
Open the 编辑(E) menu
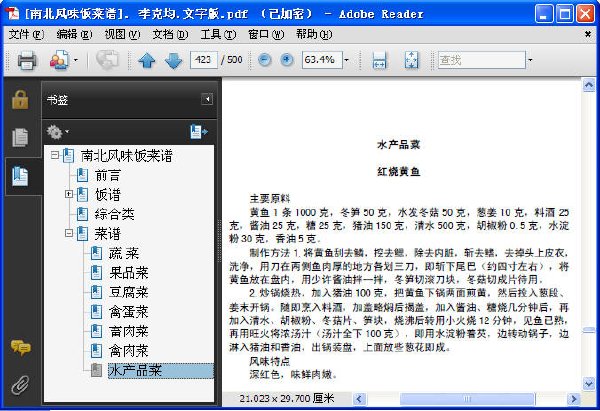(74, 34)
